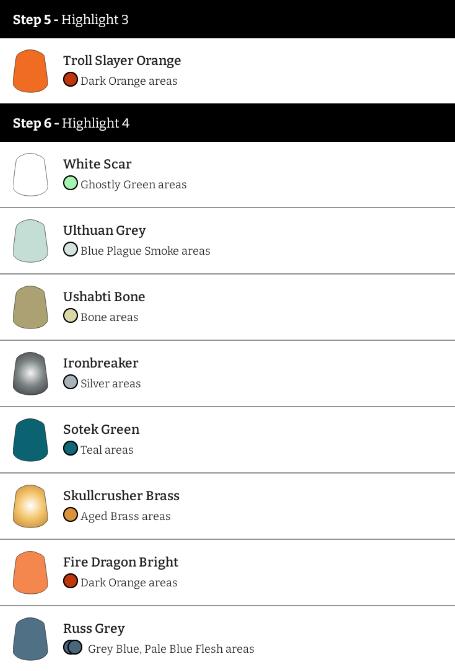The width and height of the screenshot is (455, 671).
Task: Tap the Sotek Green paint pot icon
Action: tap(30, 440)
